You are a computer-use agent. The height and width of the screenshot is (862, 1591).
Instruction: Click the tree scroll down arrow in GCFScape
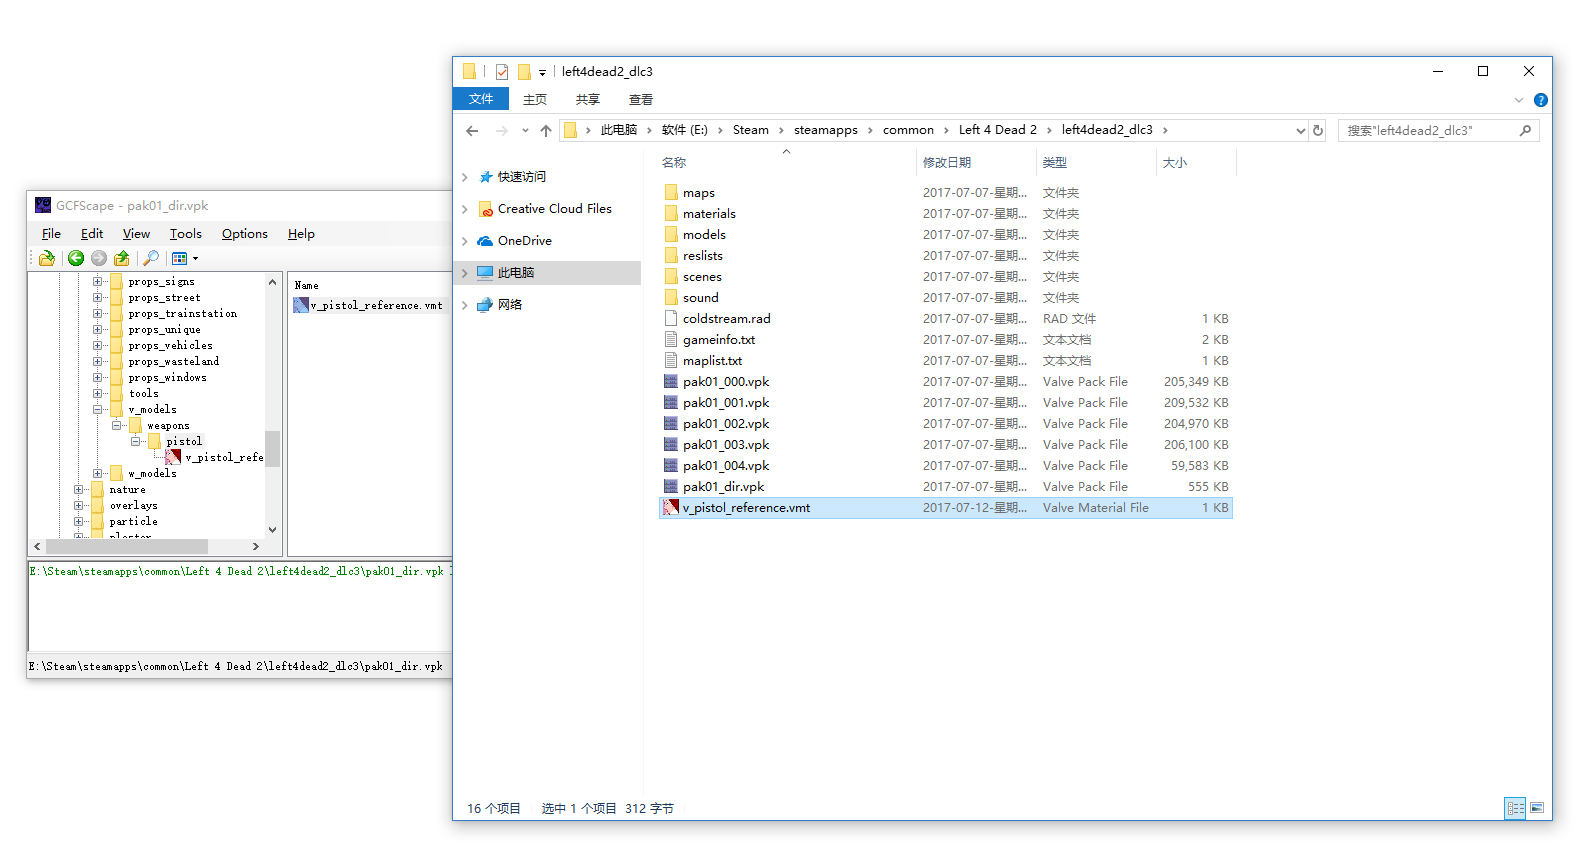tap(272, 530)
